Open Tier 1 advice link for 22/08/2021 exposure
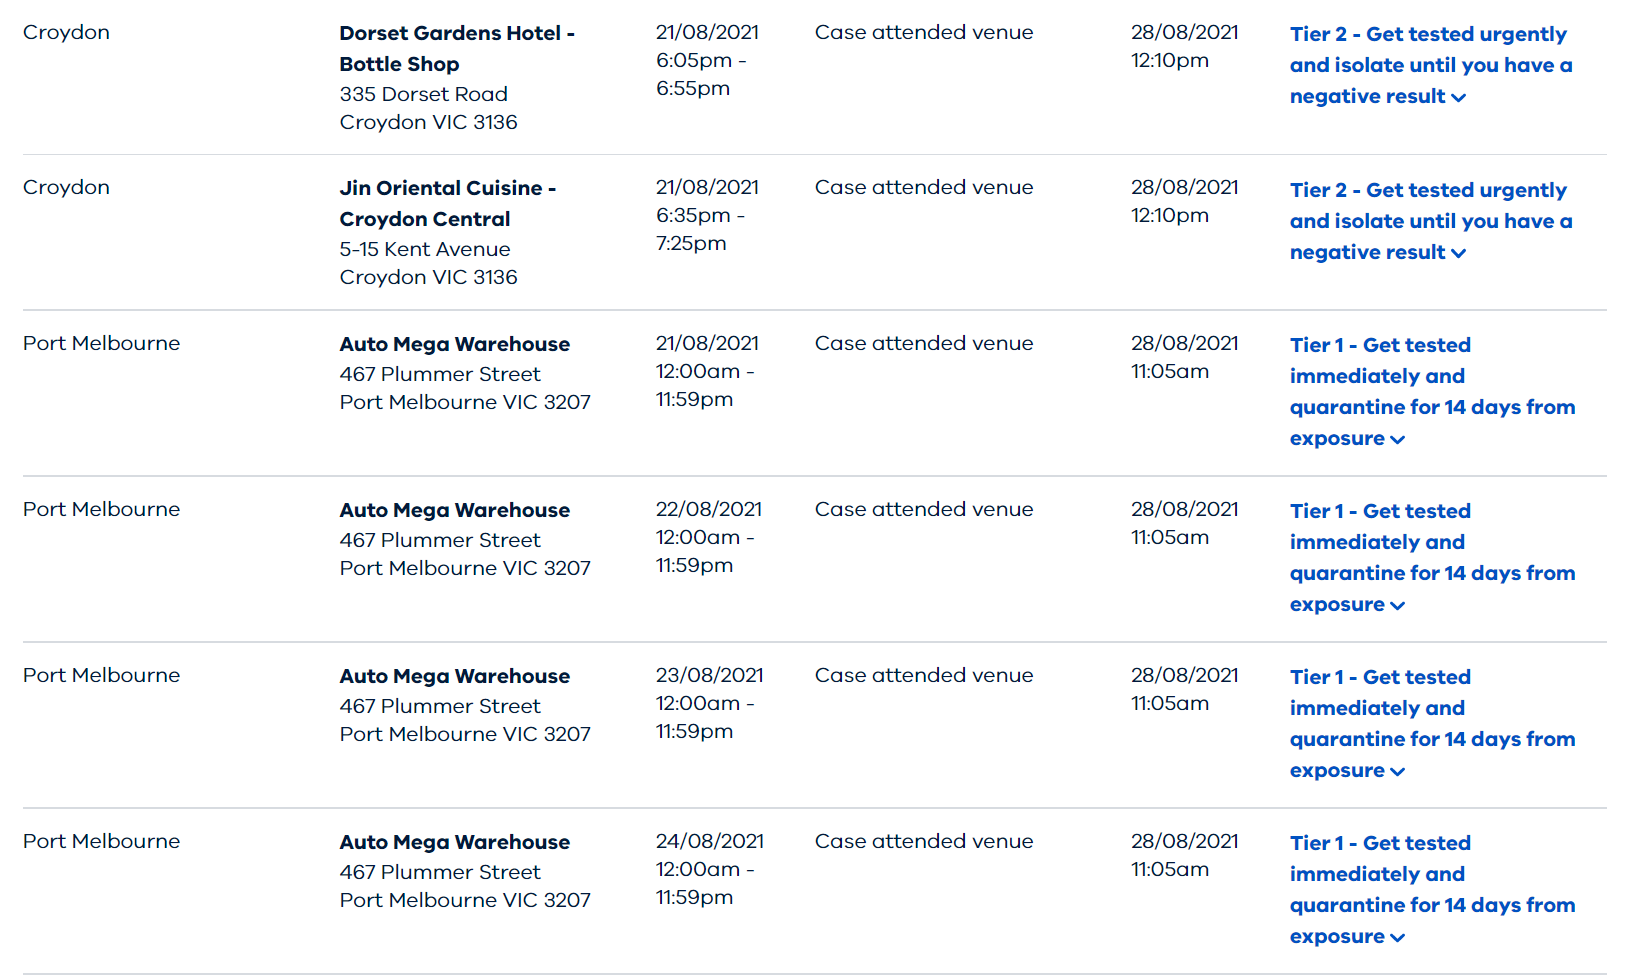The image size is (1629, 976). tap(1432, 557)
